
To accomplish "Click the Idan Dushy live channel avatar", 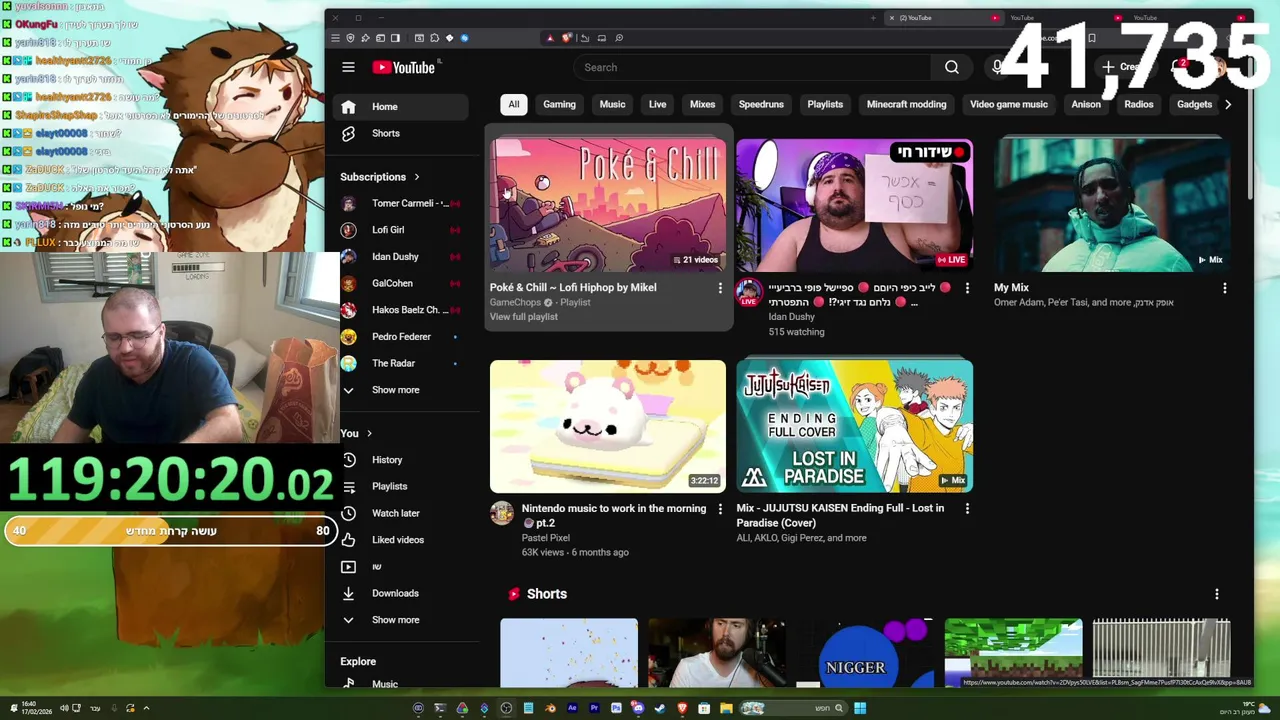I will pyautogui.click(x=748, y=292).
